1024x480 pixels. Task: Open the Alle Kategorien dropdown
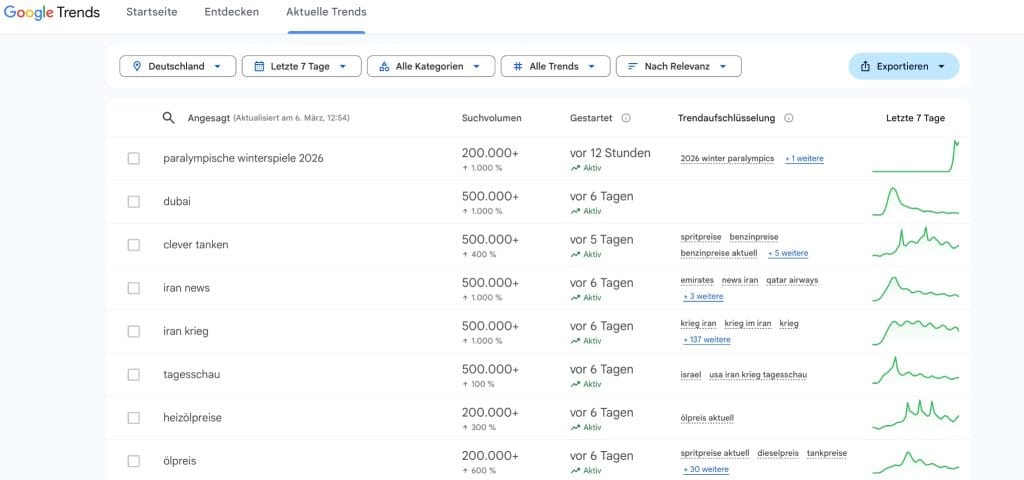pos(430,66)
